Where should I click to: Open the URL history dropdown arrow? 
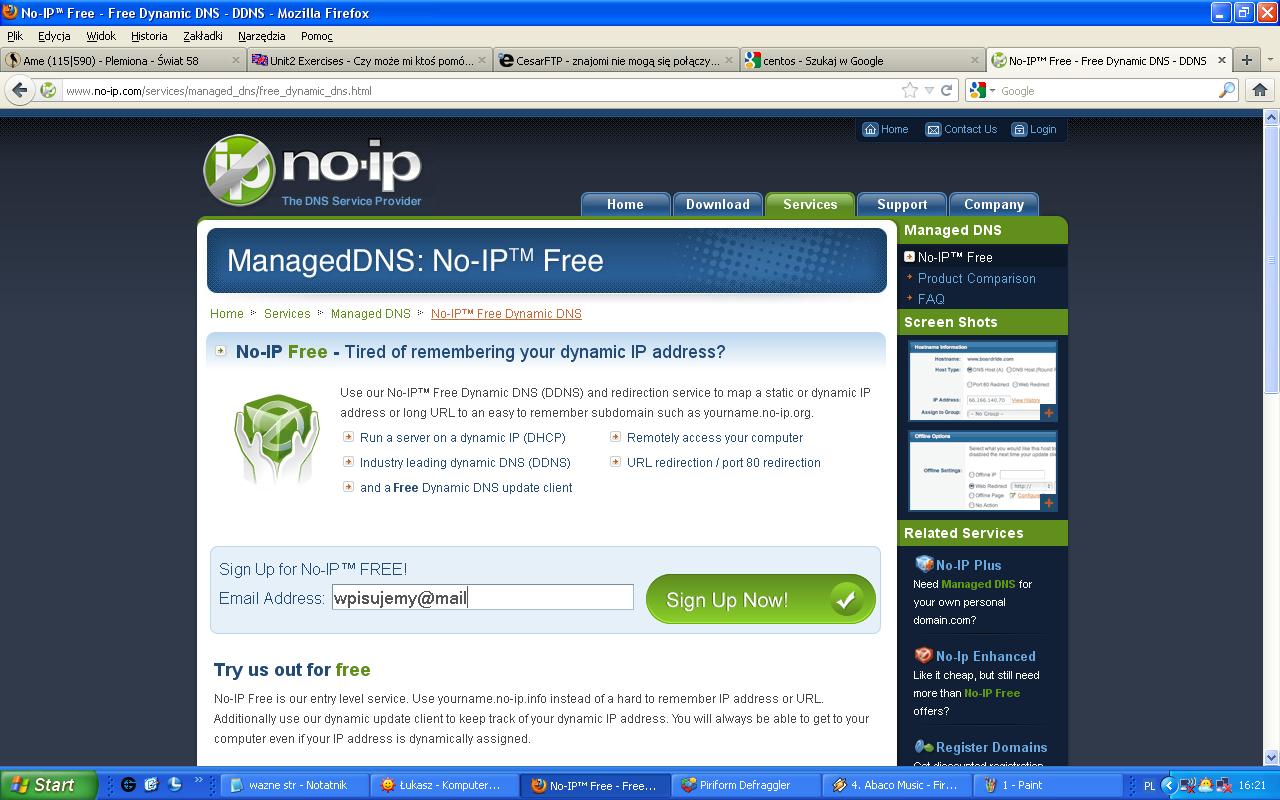pos(930,90)
